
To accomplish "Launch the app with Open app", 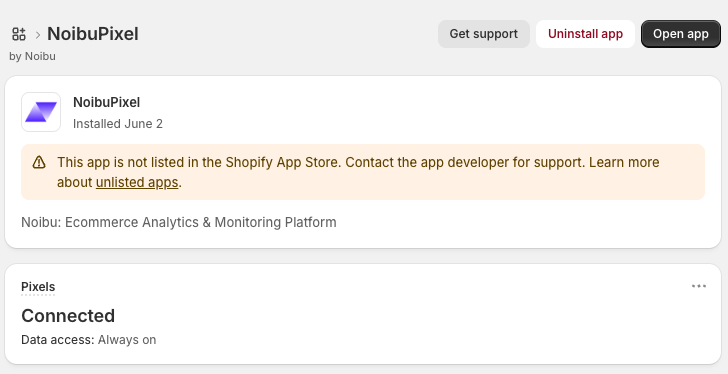I will pos(681,34).
